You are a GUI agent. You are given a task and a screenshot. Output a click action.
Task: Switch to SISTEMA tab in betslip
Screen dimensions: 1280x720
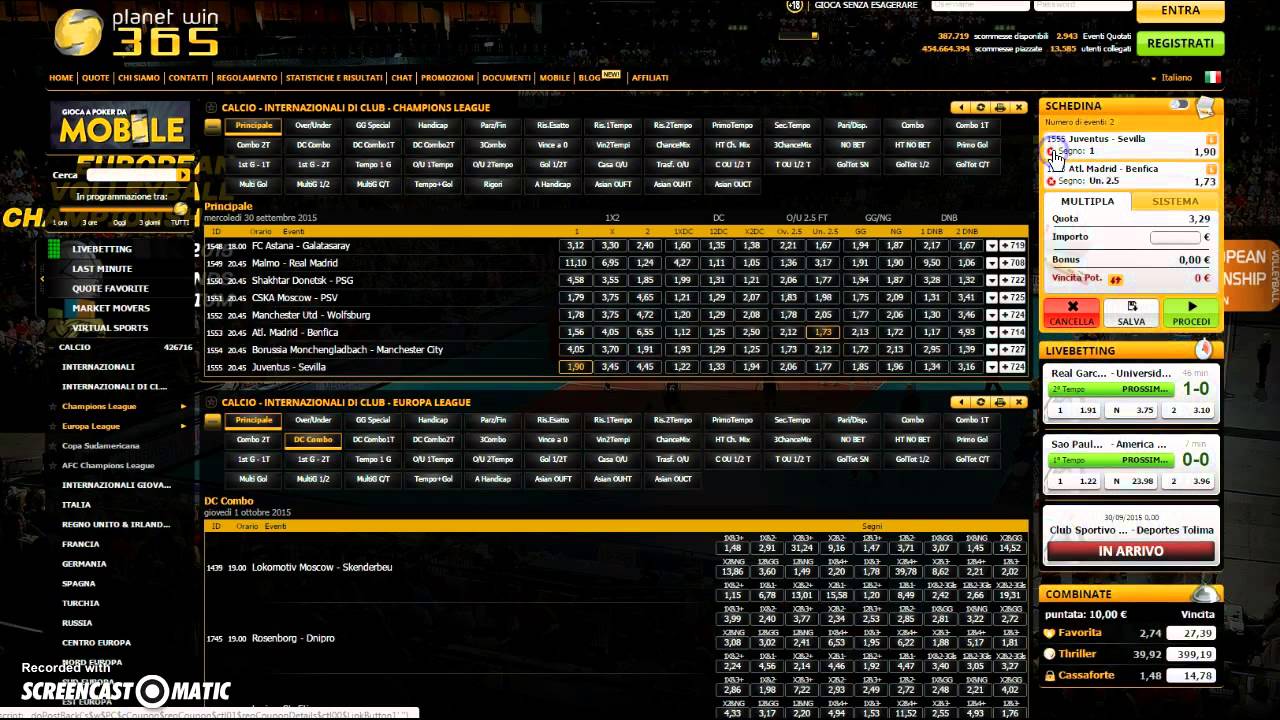[x=1175, y=201]
